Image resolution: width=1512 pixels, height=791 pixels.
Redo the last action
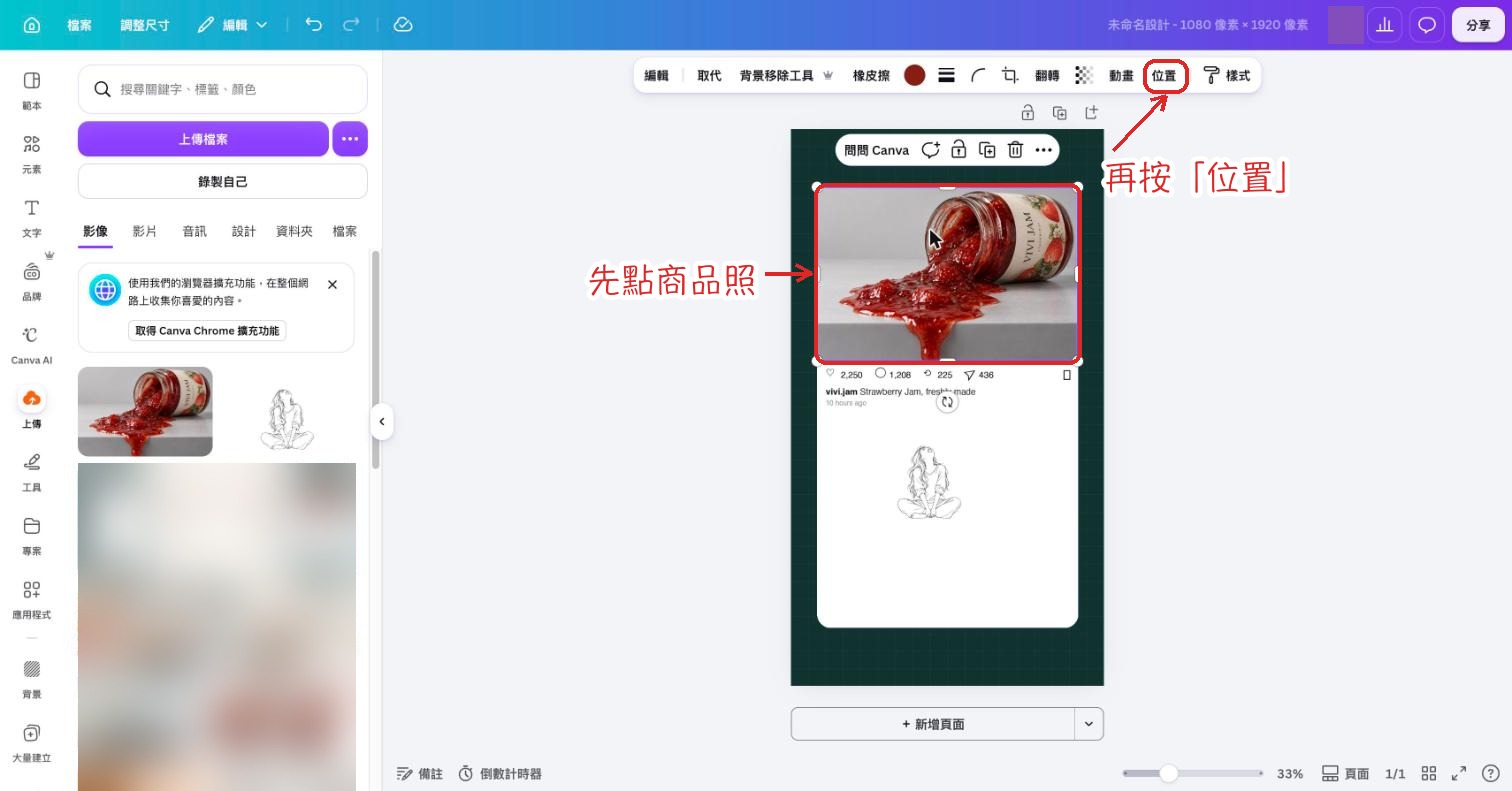[x=351, y=24]
